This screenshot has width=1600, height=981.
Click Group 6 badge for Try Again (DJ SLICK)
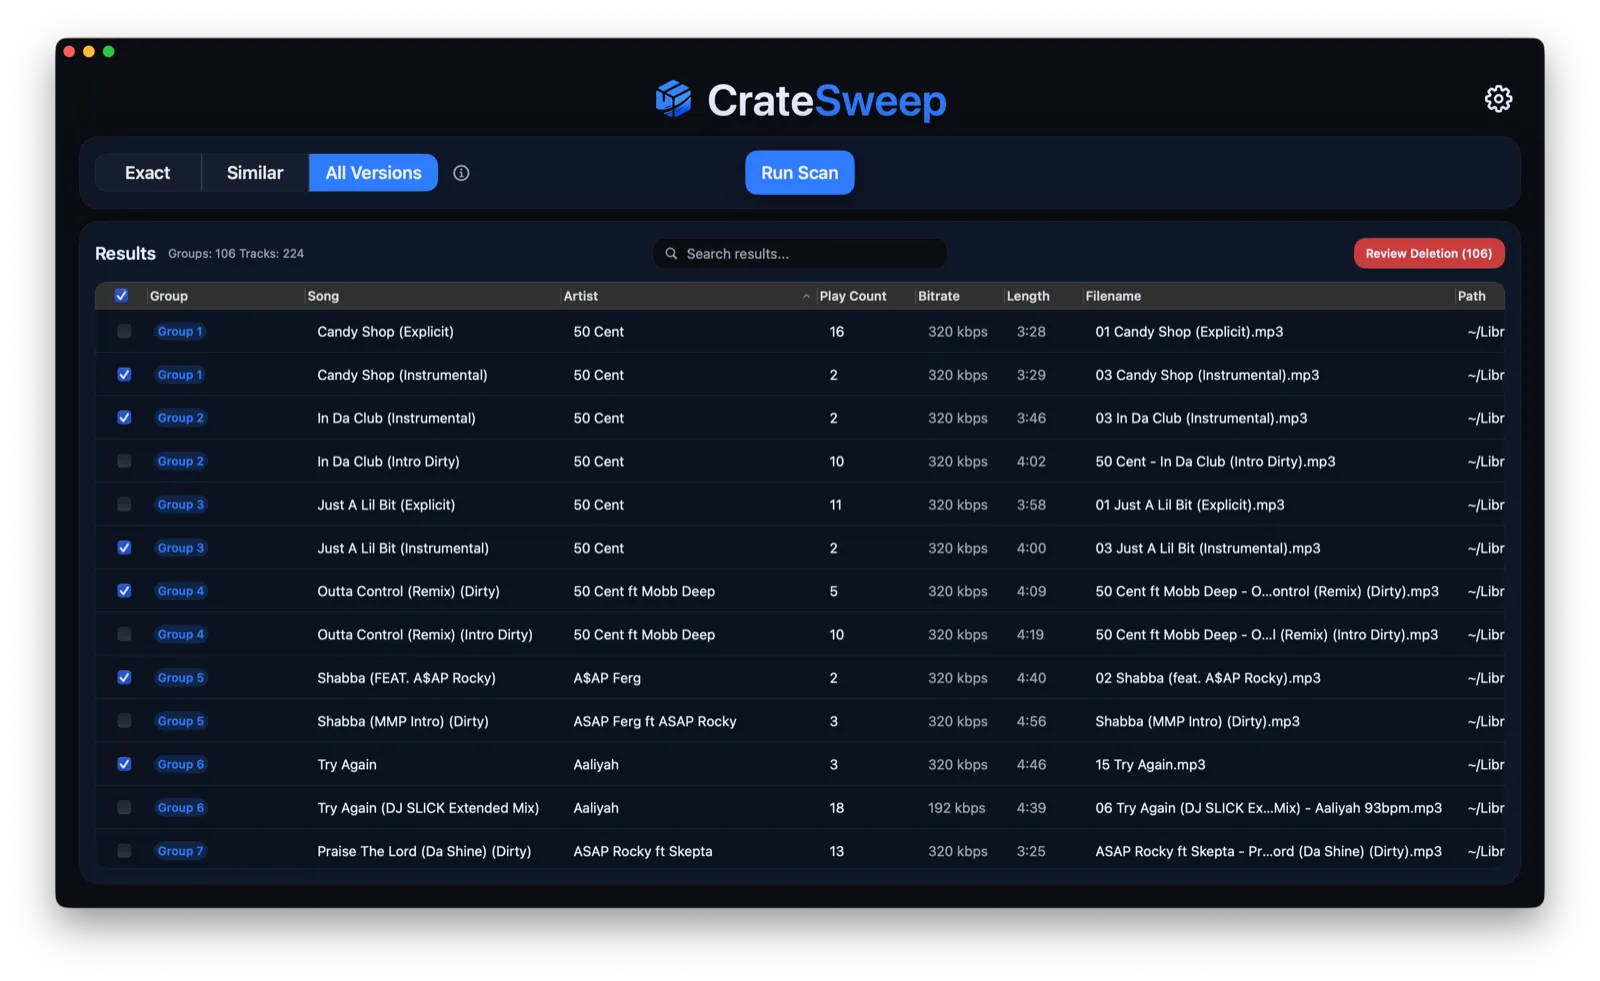point(180,808)
